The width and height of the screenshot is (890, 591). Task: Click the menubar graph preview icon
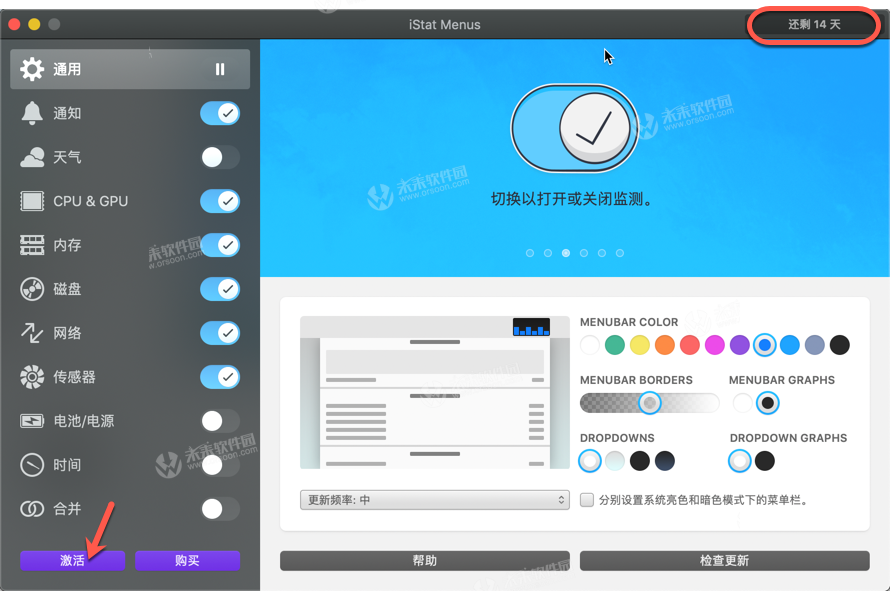531,327
